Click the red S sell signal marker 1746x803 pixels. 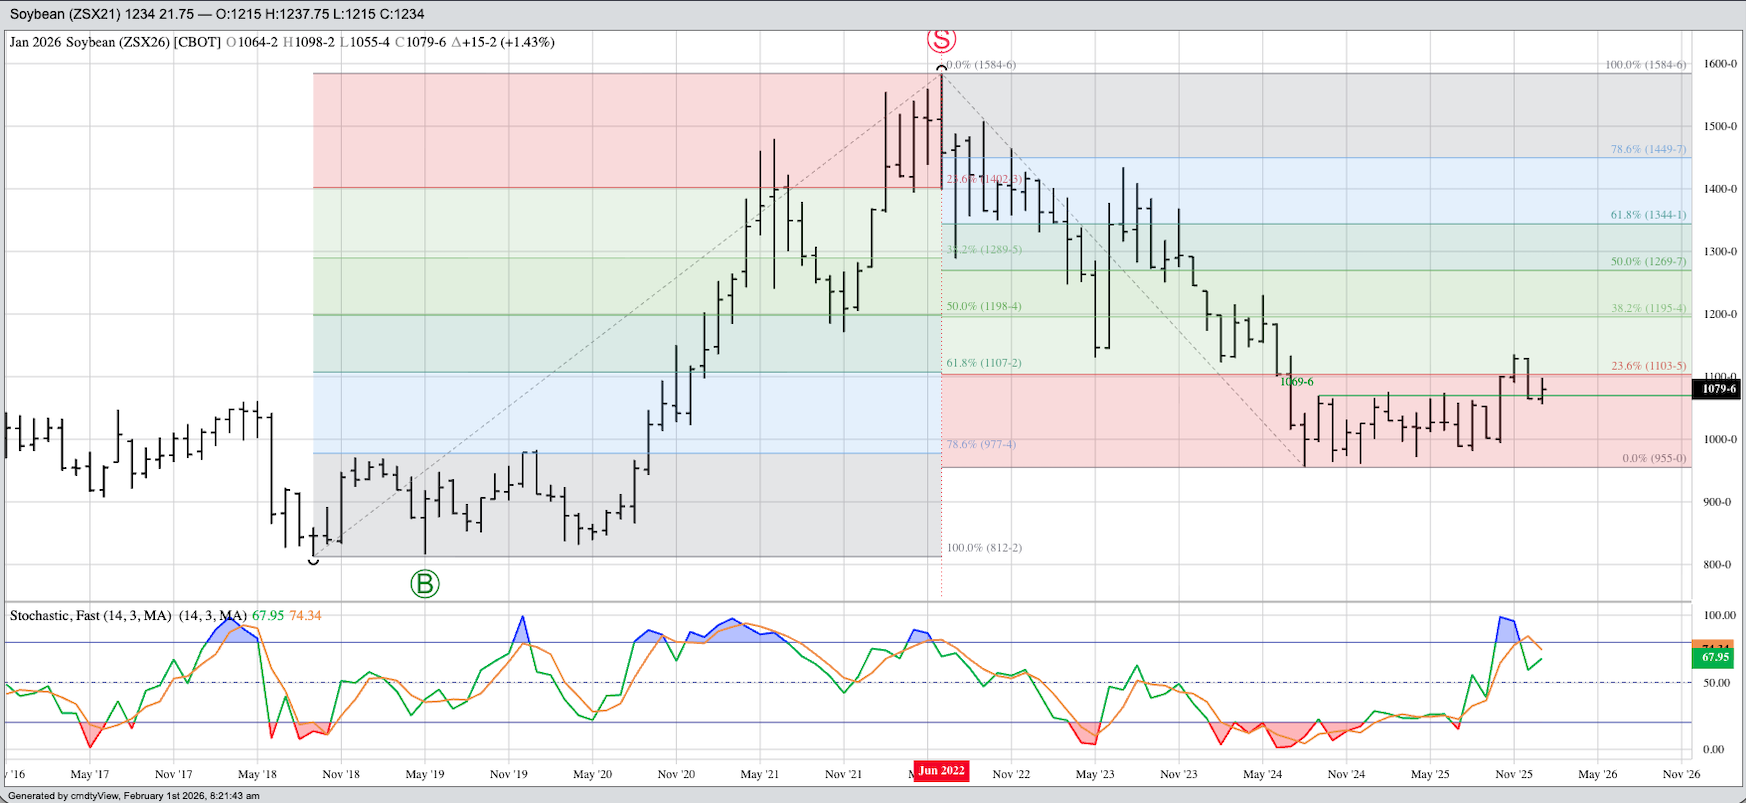tap(941, 39)
